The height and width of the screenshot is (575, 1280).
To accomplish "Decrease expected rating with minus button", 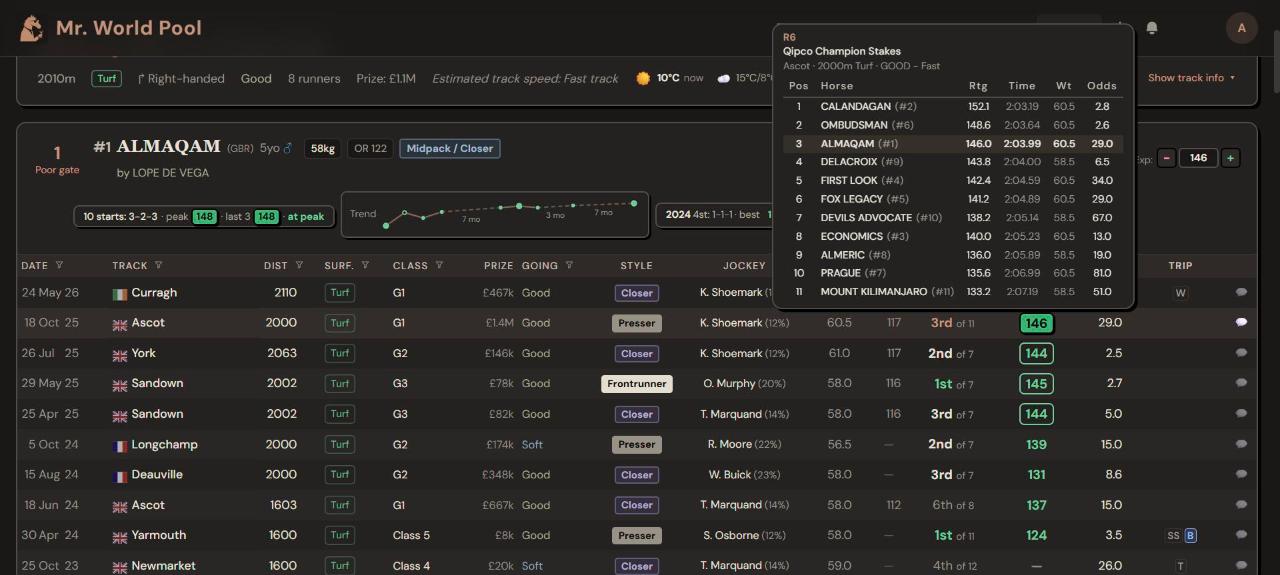I will 1166,158.
